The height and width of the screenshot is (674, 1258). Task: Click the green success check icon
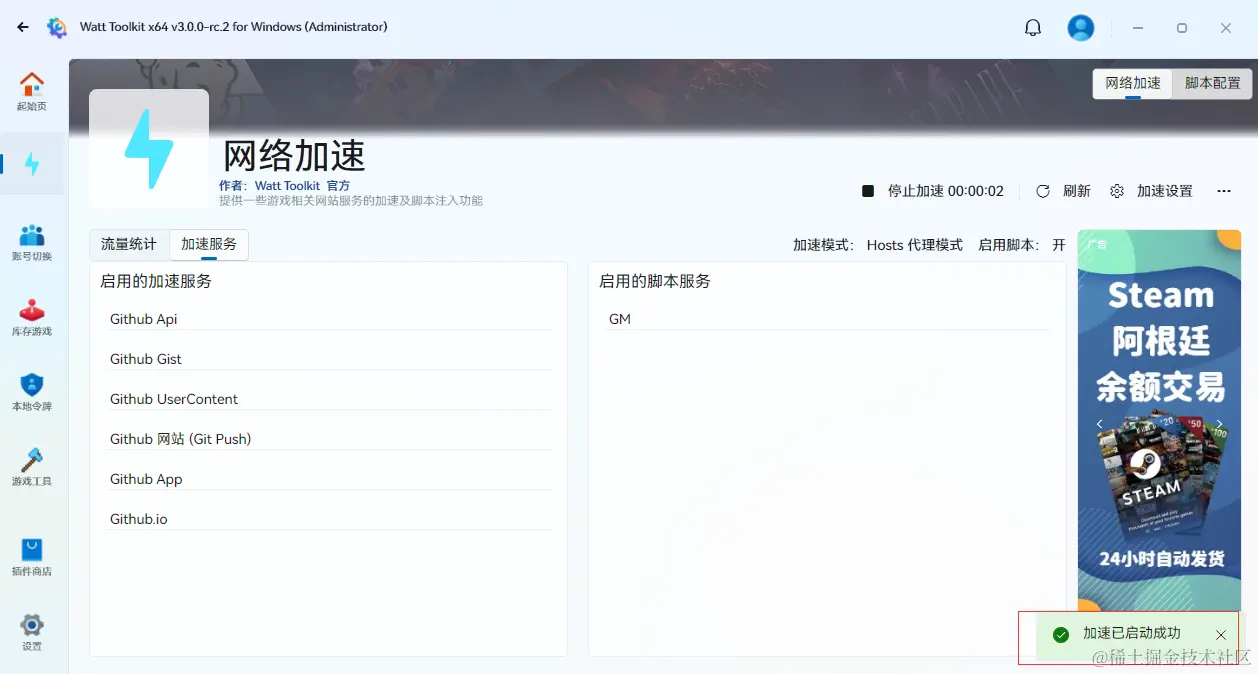click(1061, 635)
